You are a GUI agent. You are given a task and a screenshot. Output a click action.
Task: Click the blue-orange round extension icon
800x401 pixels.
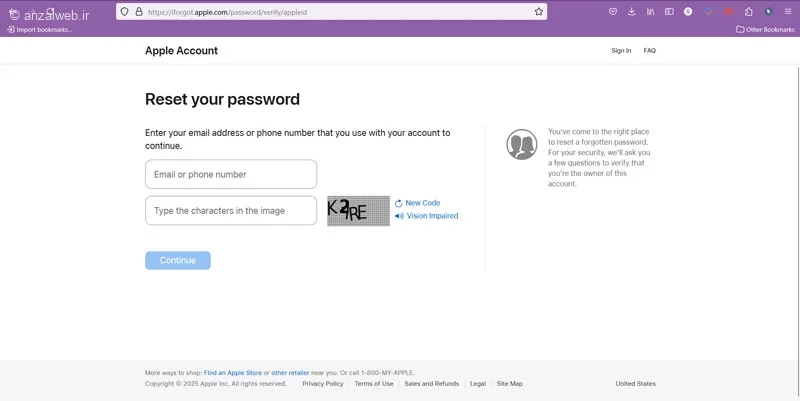708,12
